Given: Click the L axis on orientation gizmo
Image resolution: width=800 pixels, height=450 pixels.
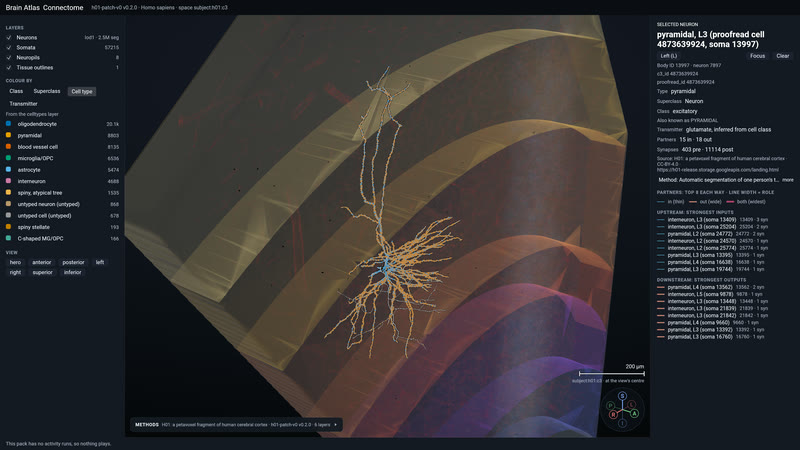Looking at the screenshot, I should pos(632,404).
